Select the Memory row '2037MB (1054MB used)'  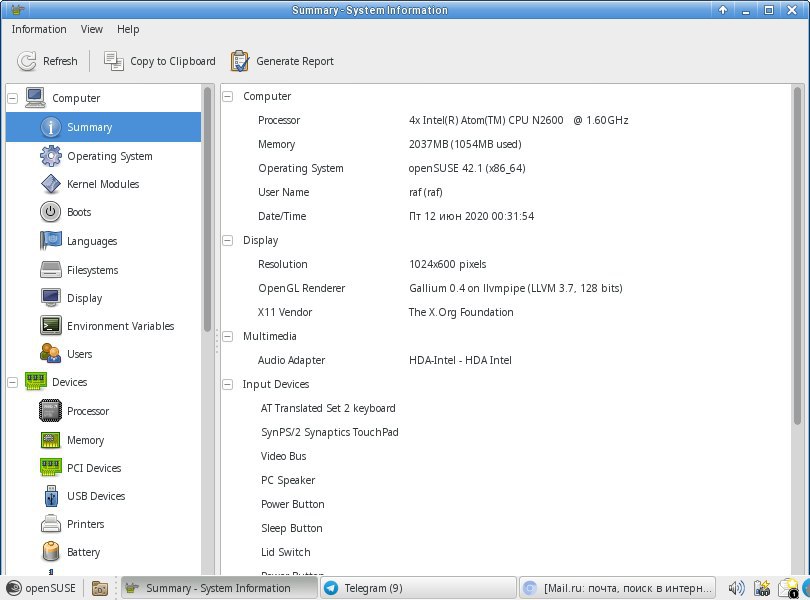[x=506, y=144]
